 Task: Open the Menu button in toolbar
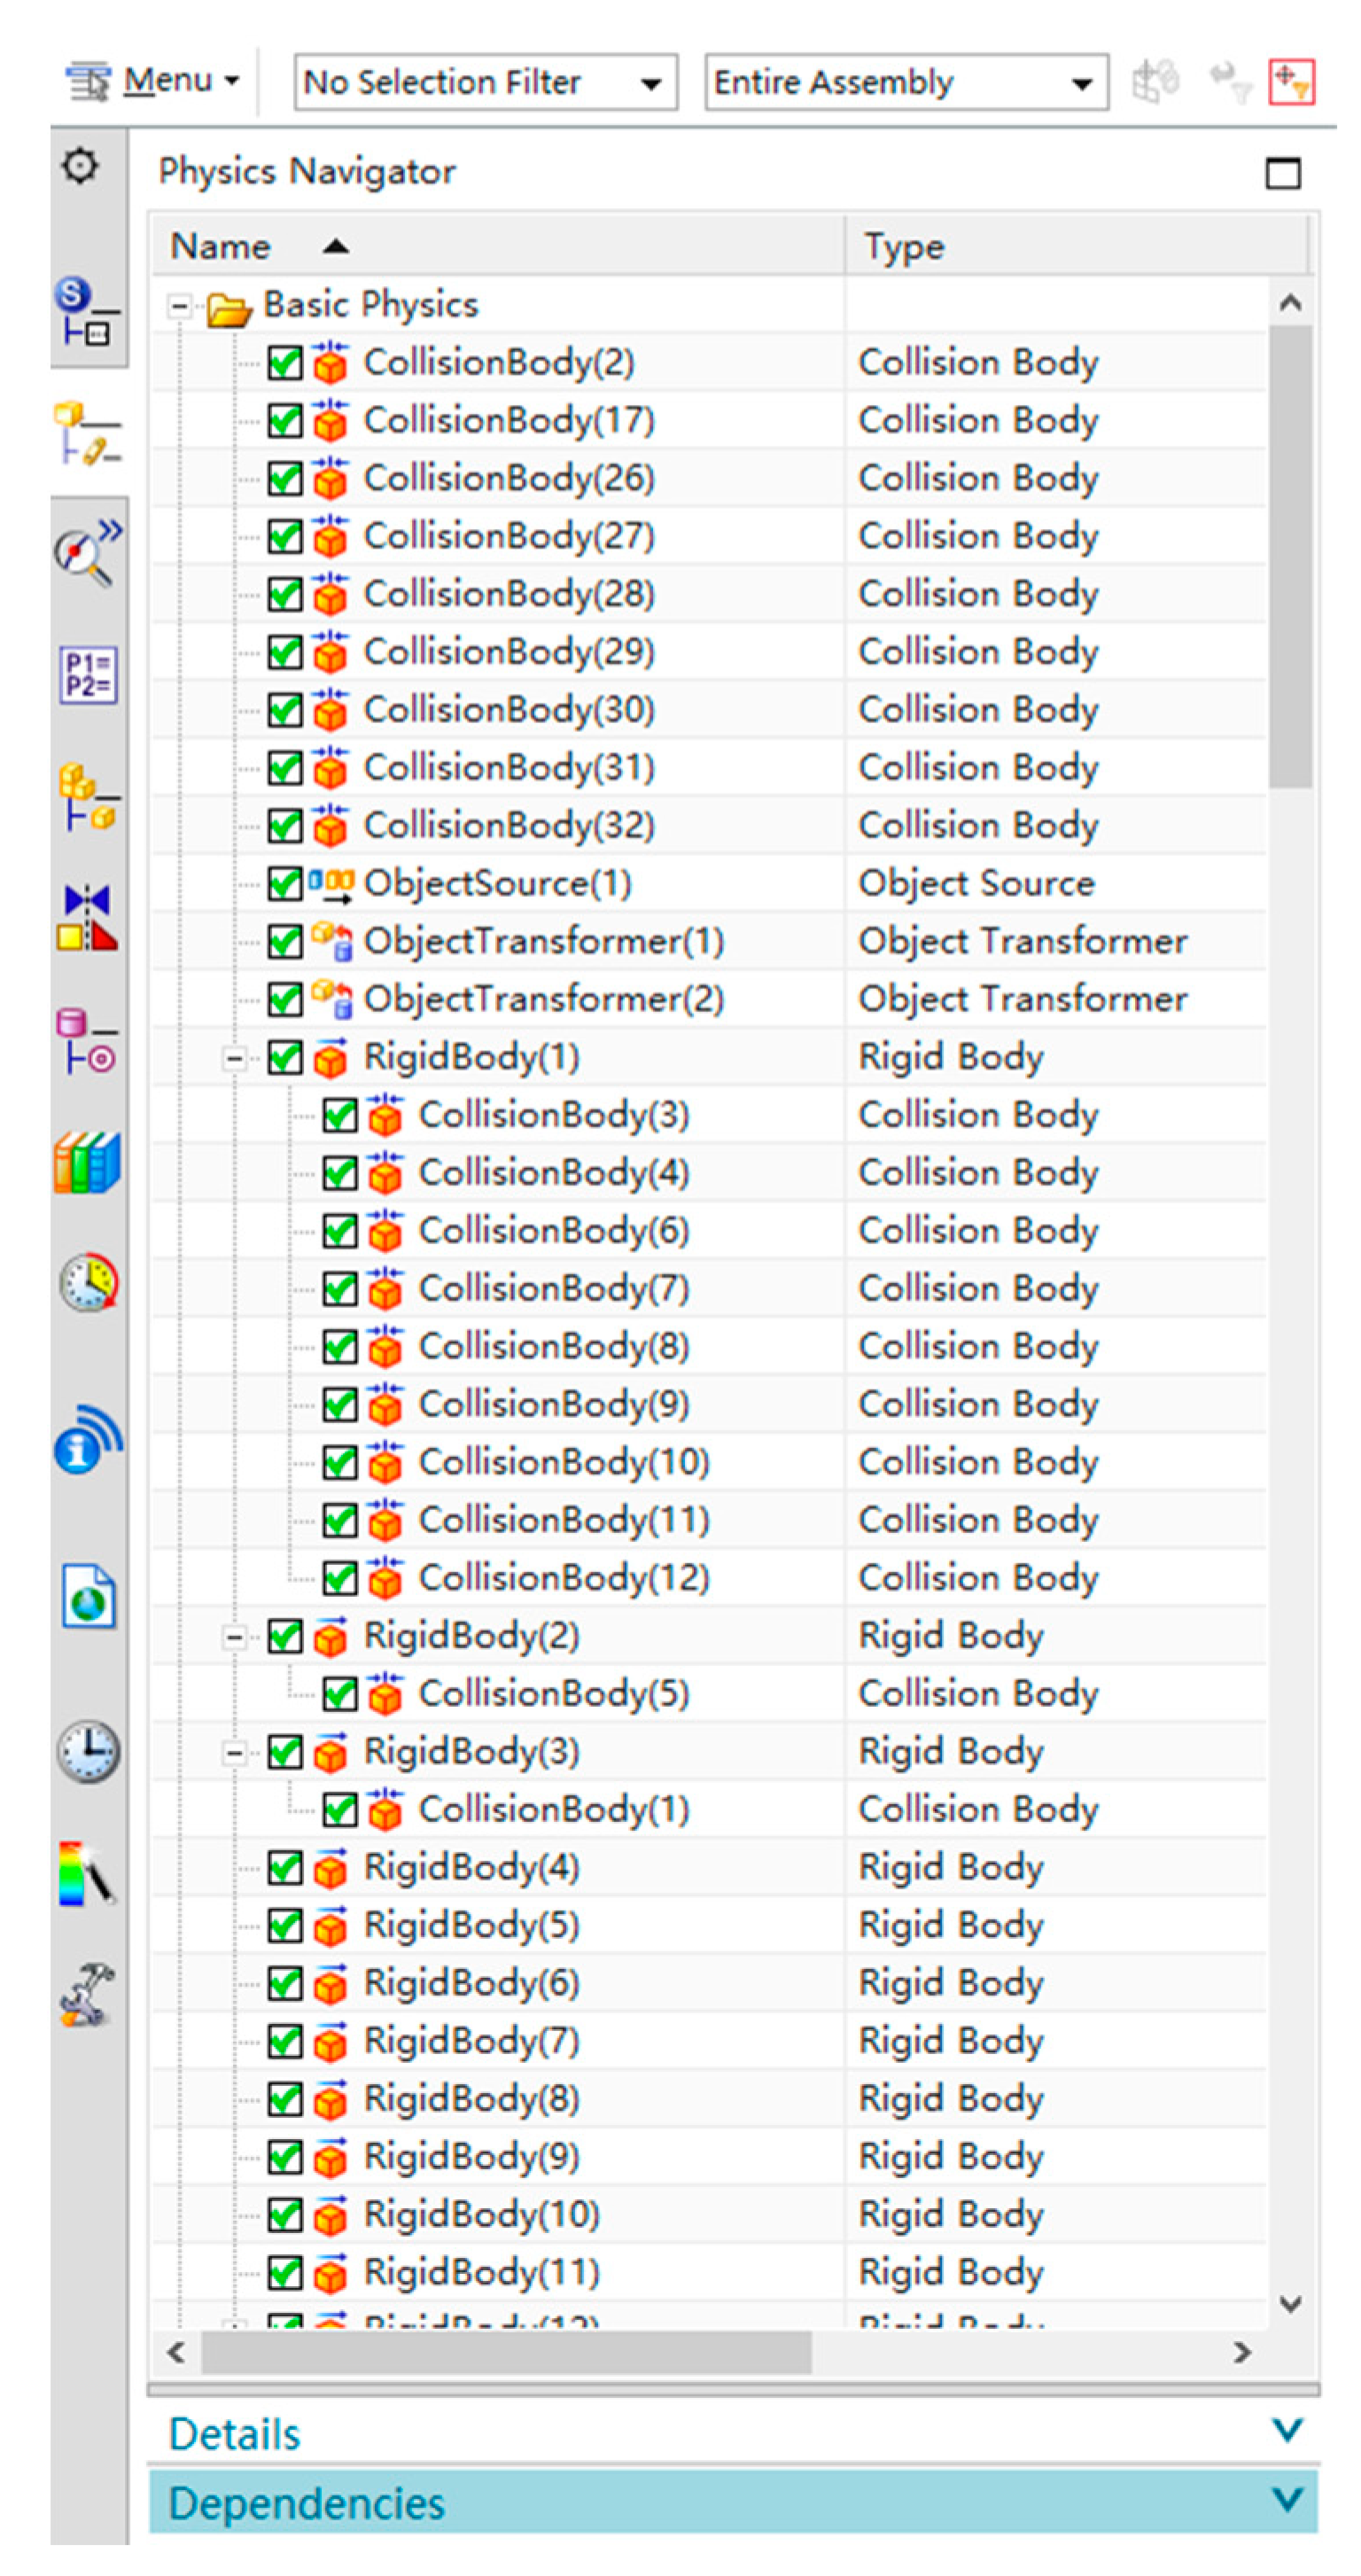coord(153,80)
